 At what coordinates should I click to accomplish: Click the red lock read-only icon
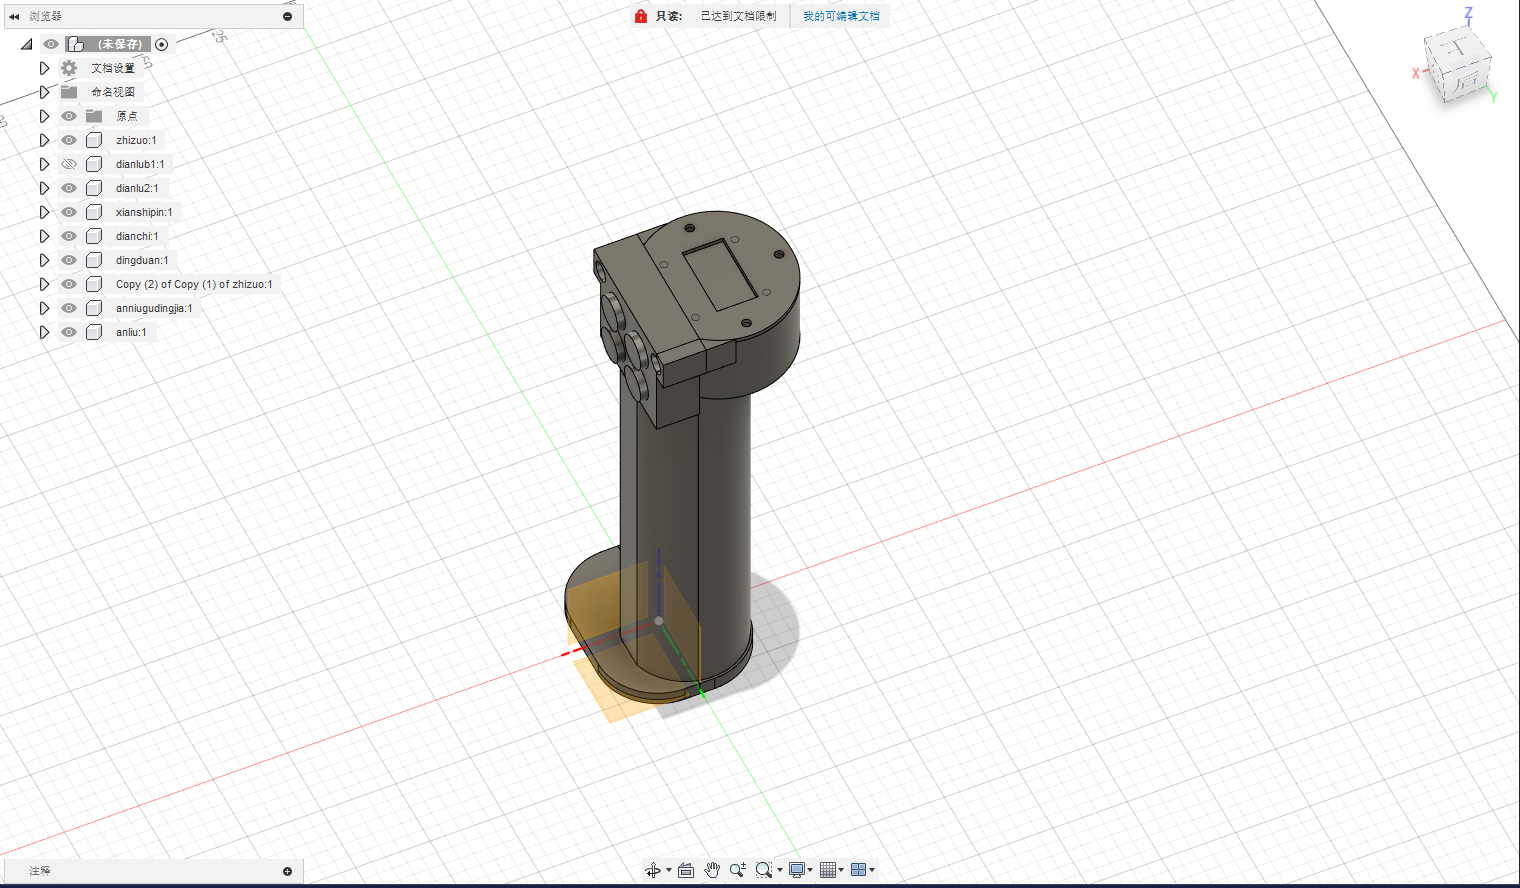[641, 16]
